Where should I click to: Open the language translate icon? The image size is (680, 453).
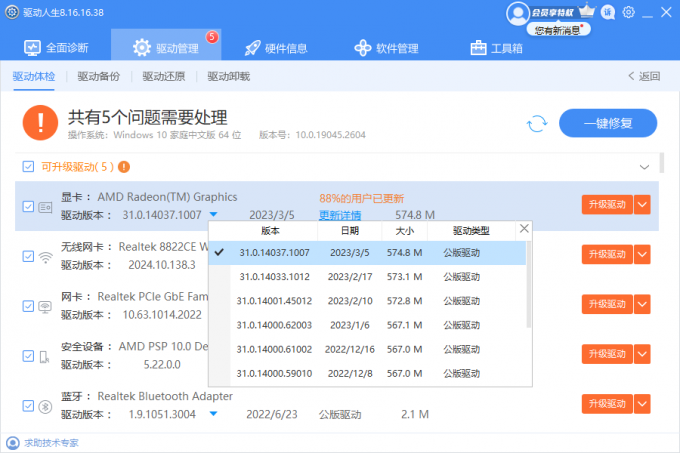[x=608, y=12]
